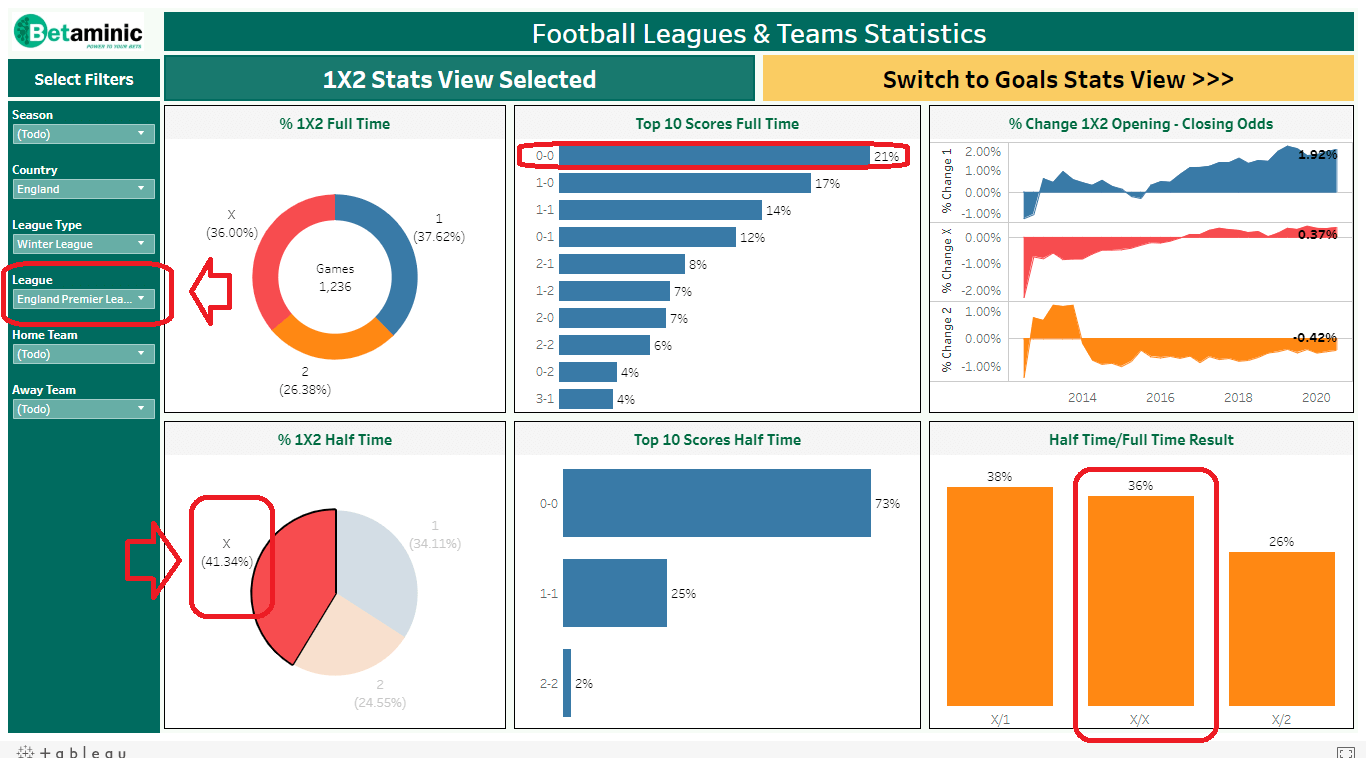This screenshot has width=1366, height=758.
Task: Click the Tableau logo at bottom left
Action: click(x=71, y=752)
